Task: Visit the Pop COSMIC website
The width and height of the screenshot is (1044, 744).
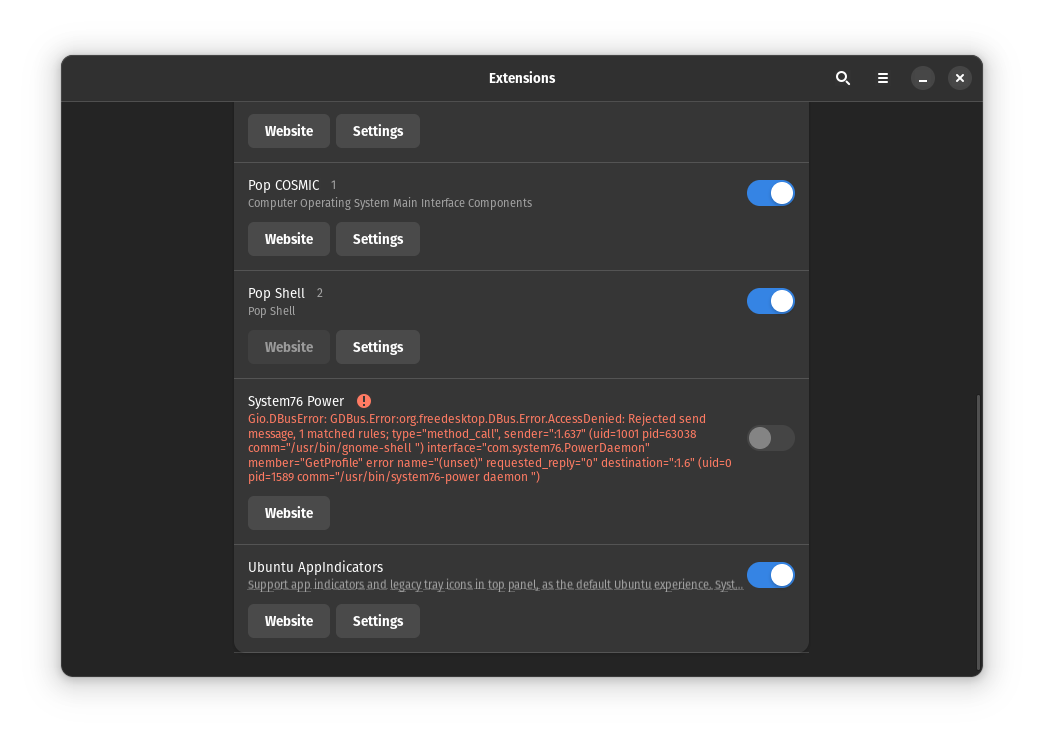Action: 288,238
